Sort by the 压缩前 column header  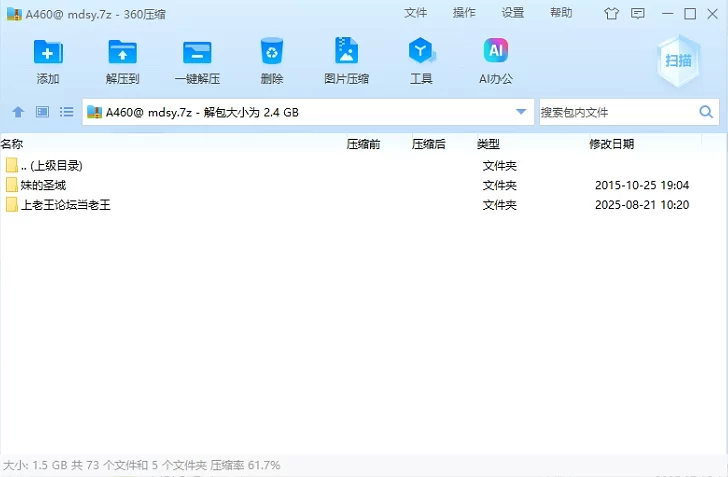363,144
